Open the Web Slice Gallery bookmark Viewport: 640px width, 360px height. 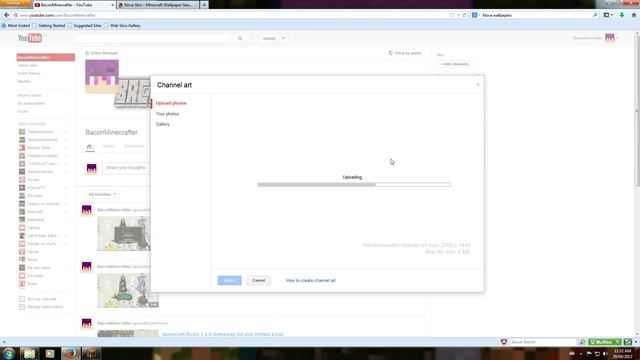[x=122, y=25]
